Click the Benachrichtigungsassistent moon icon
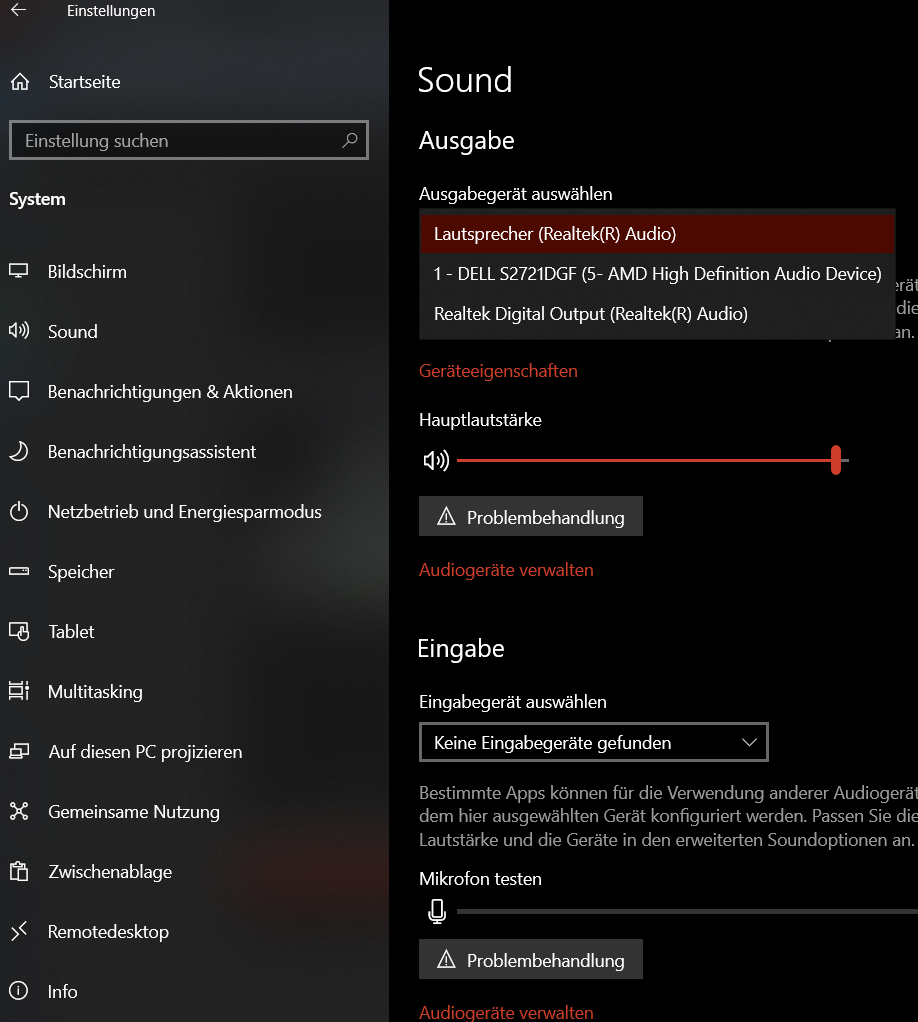This screenshot has height=1022, width=918. (x=19, y=452)
